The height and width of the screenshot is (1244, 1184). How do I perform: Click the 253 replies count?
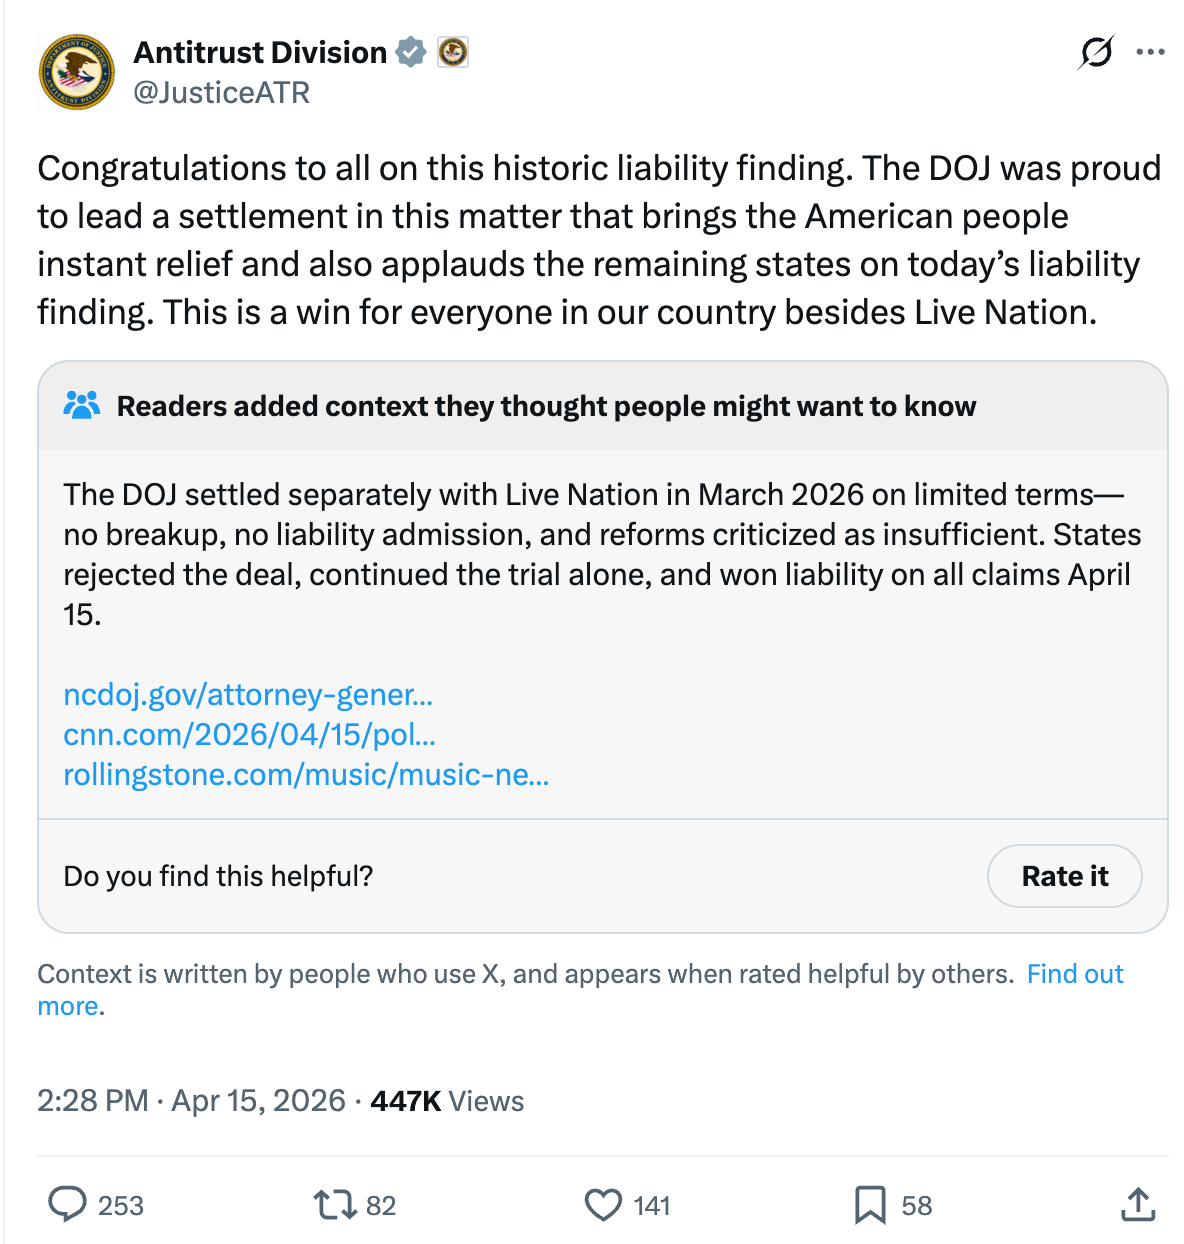118,1206
